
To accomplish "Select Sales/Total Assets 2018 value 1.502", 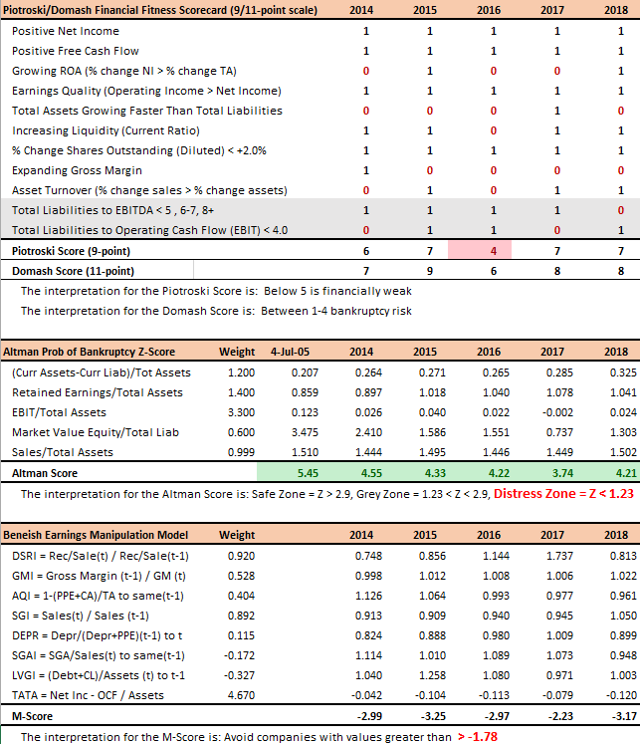I will pos(623,452).
